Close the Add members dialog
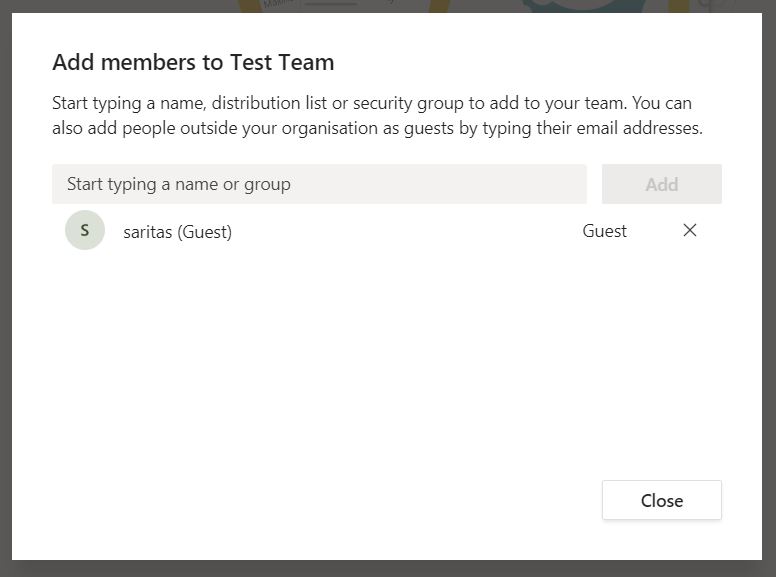 pos(661,500)
